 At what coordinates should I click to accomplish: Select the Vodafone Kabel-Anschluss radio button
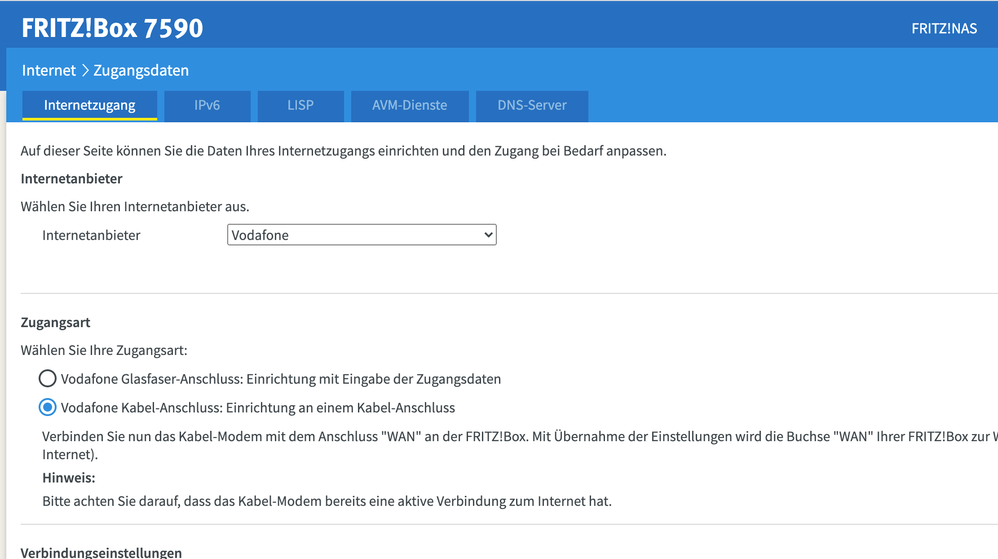click(x=47, y=407)
